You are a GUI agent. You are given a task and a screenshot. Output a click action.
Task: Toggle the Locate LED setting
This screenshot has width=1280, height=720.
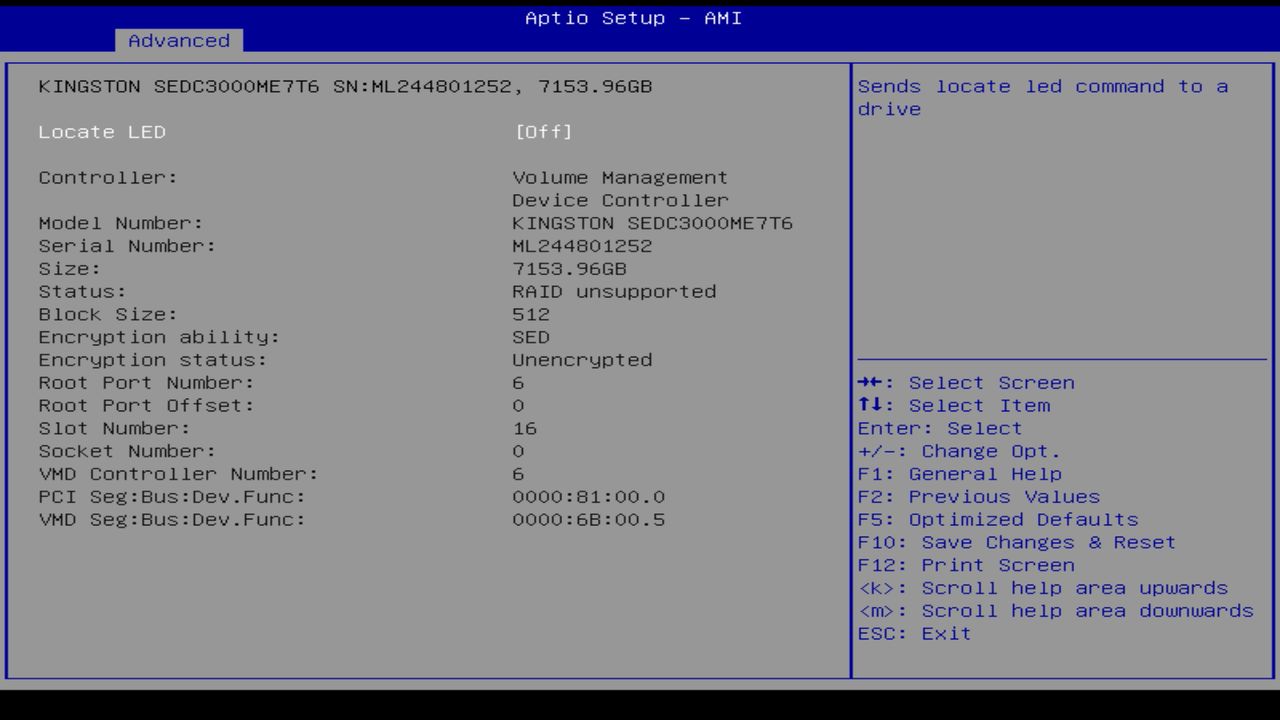[102, 131]
